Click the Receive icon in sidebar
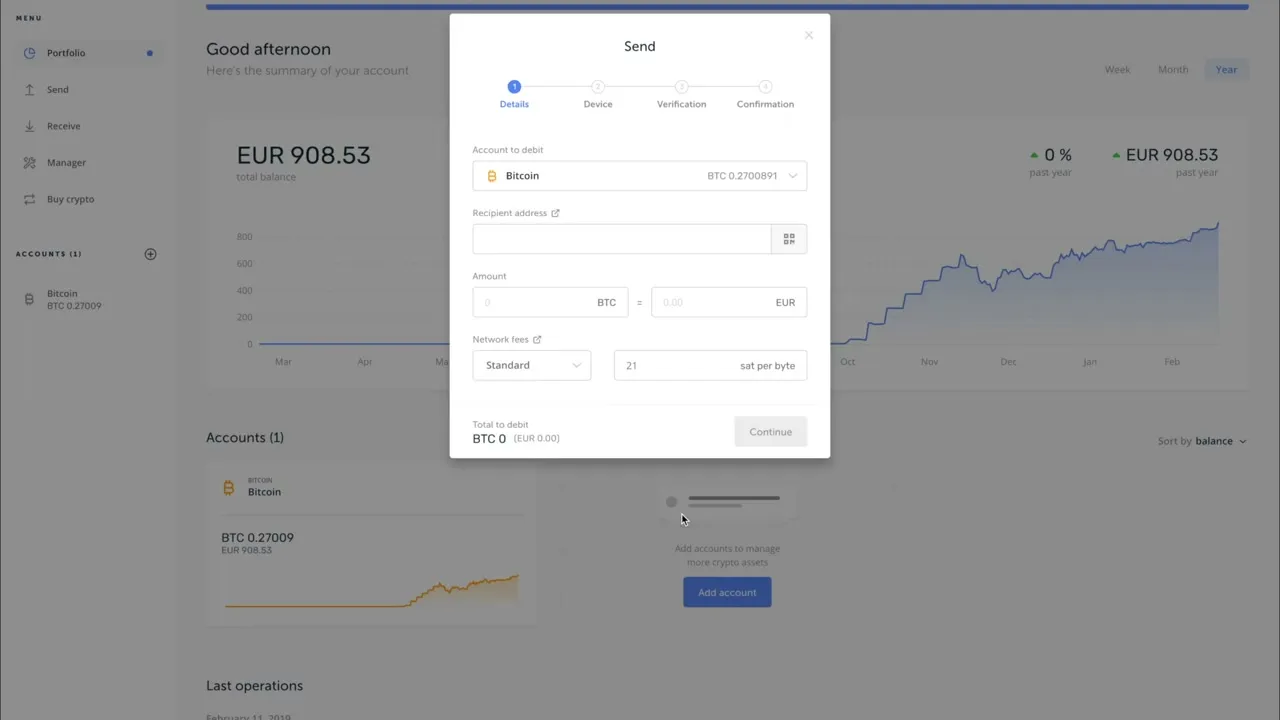 pos(30,126)
